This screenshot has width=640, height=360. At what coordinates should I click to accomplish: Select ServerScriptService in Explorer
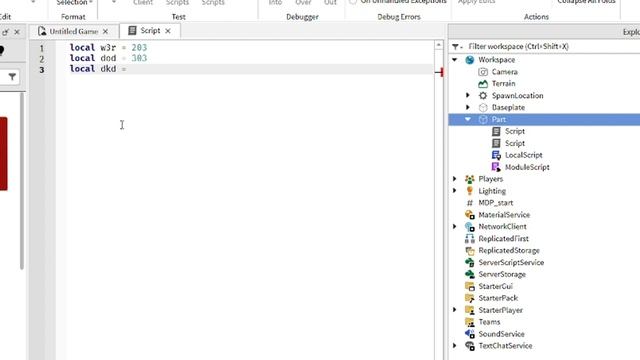511,262
